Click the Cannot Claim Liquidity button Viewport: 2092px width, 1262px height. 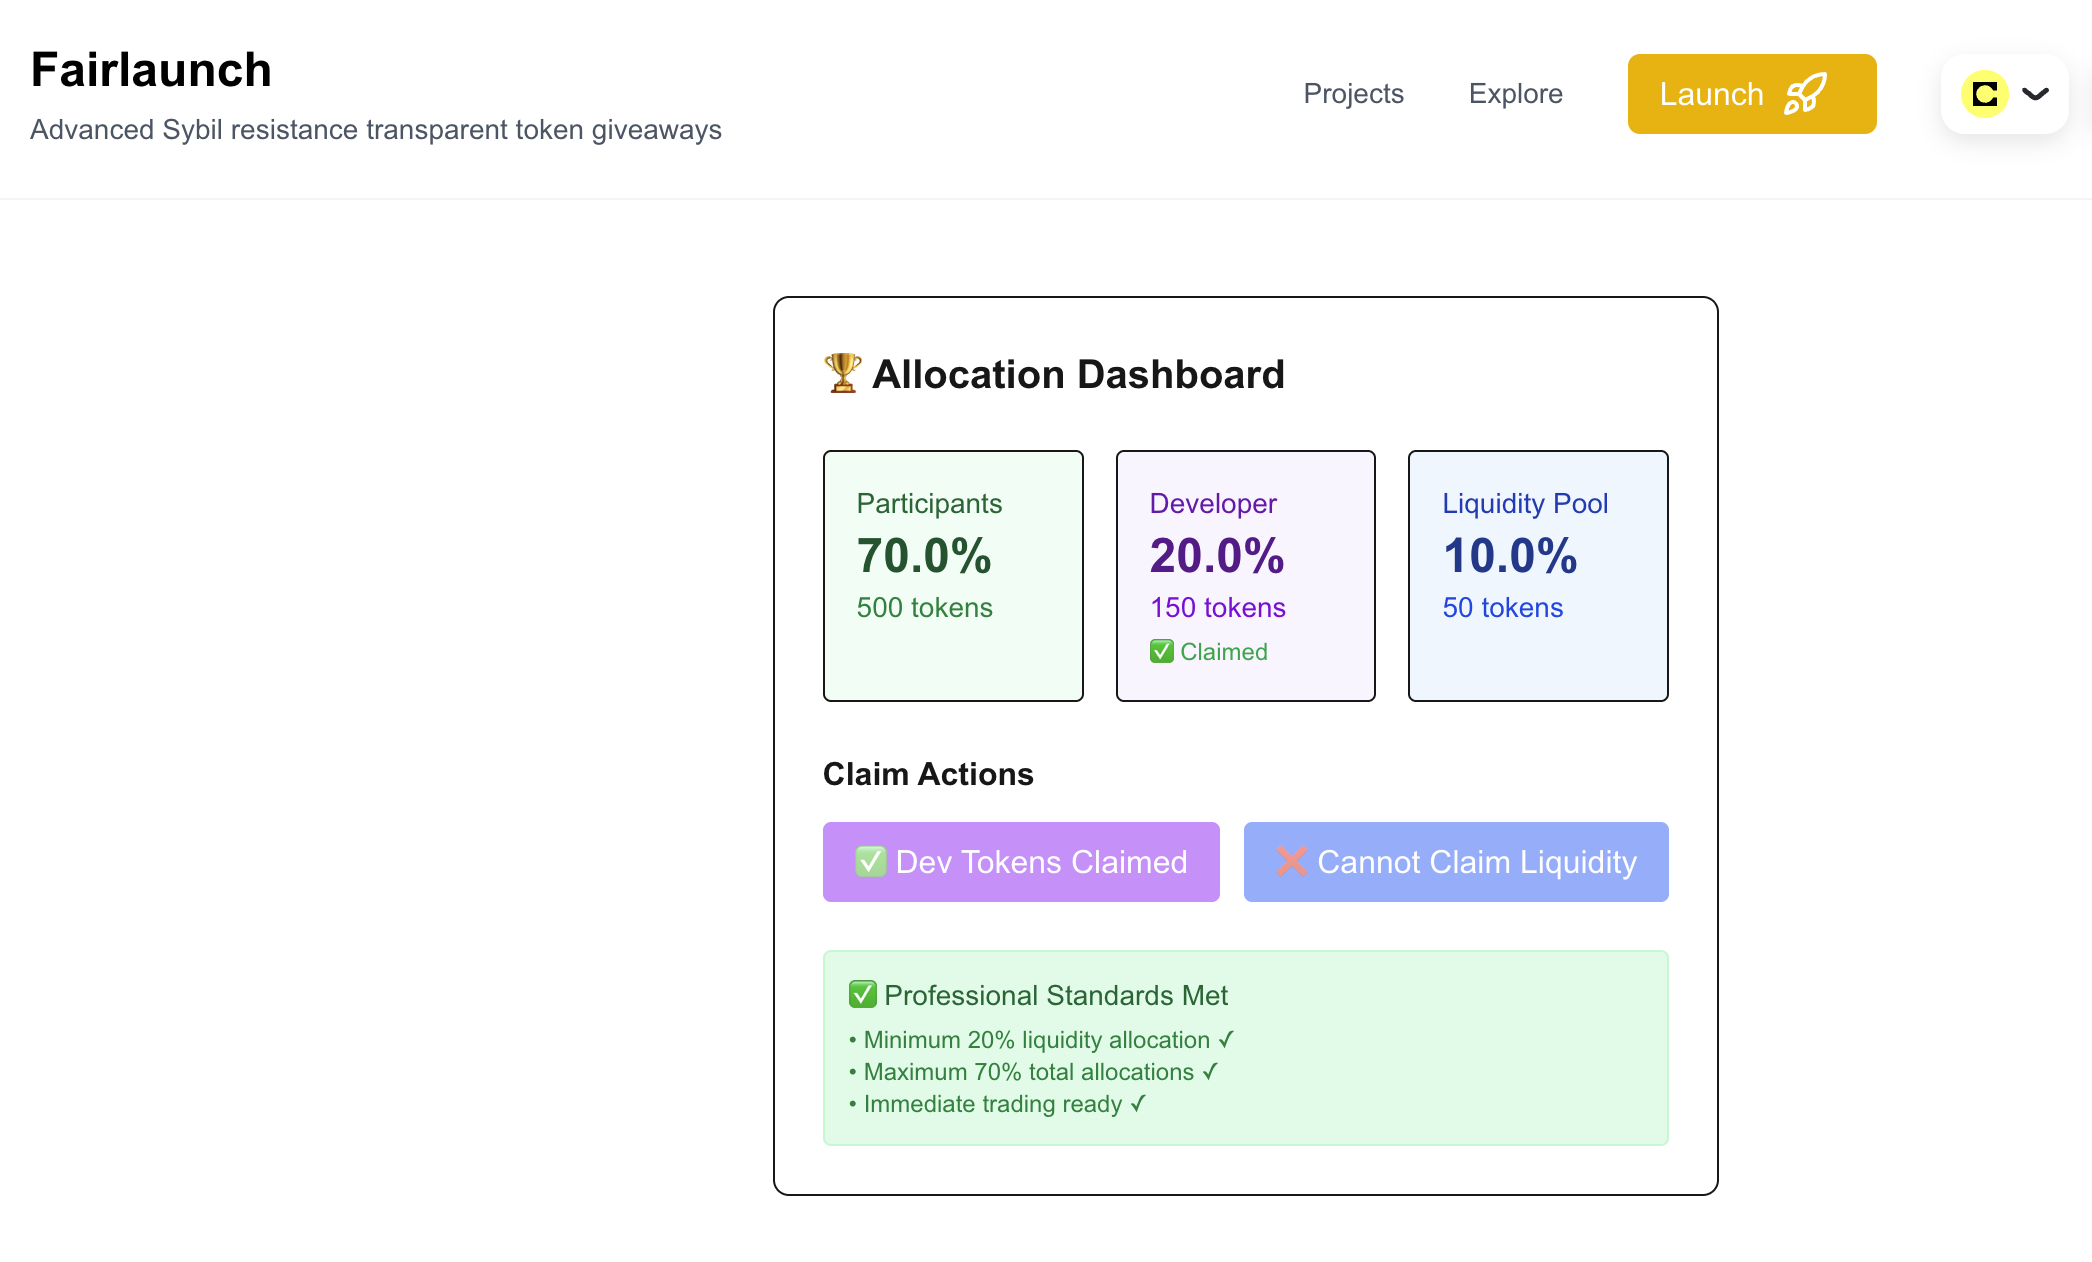pos(1456,862)
